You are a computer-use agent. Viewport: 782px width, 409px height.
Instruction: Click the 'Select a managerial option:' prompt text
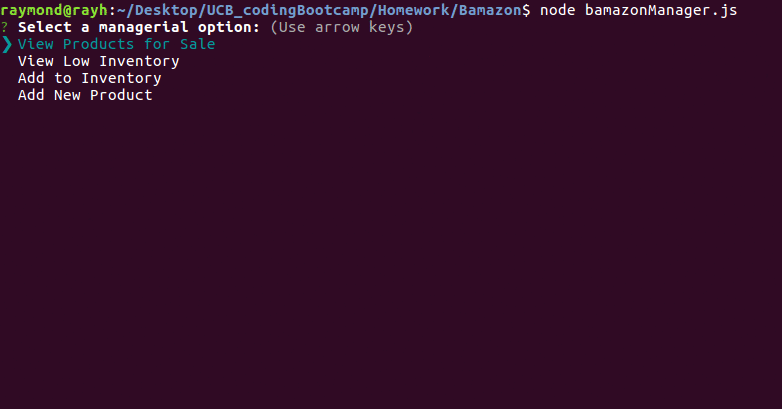point(139,27)
